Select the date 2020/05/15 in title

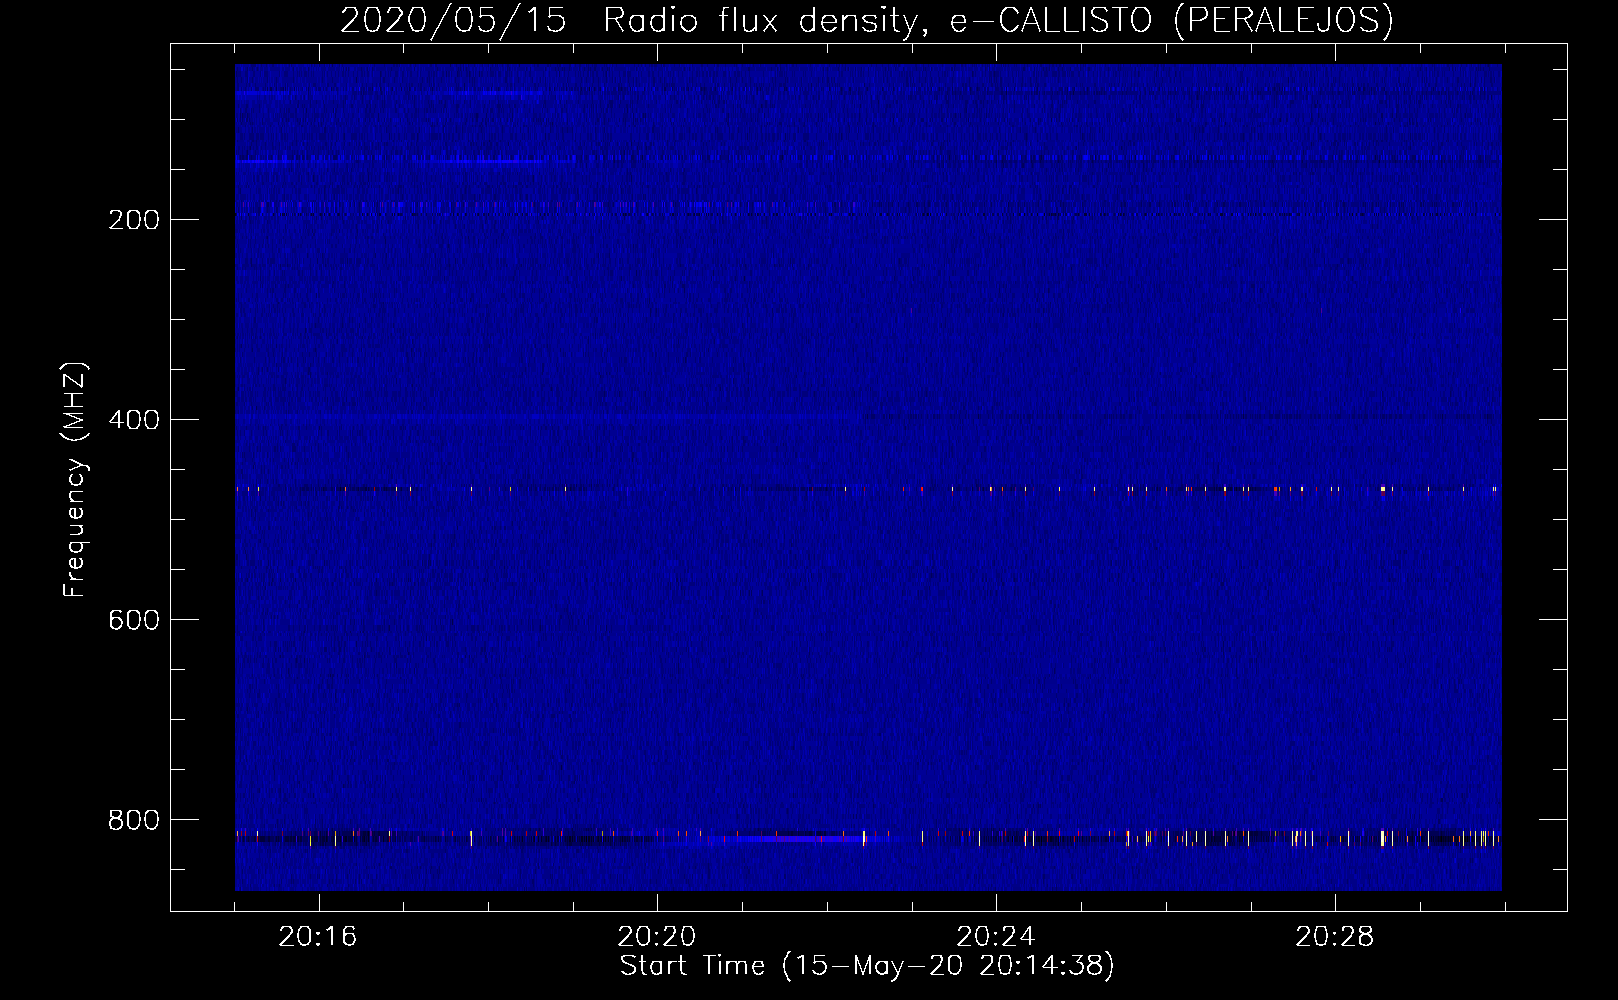coord(453,21)
